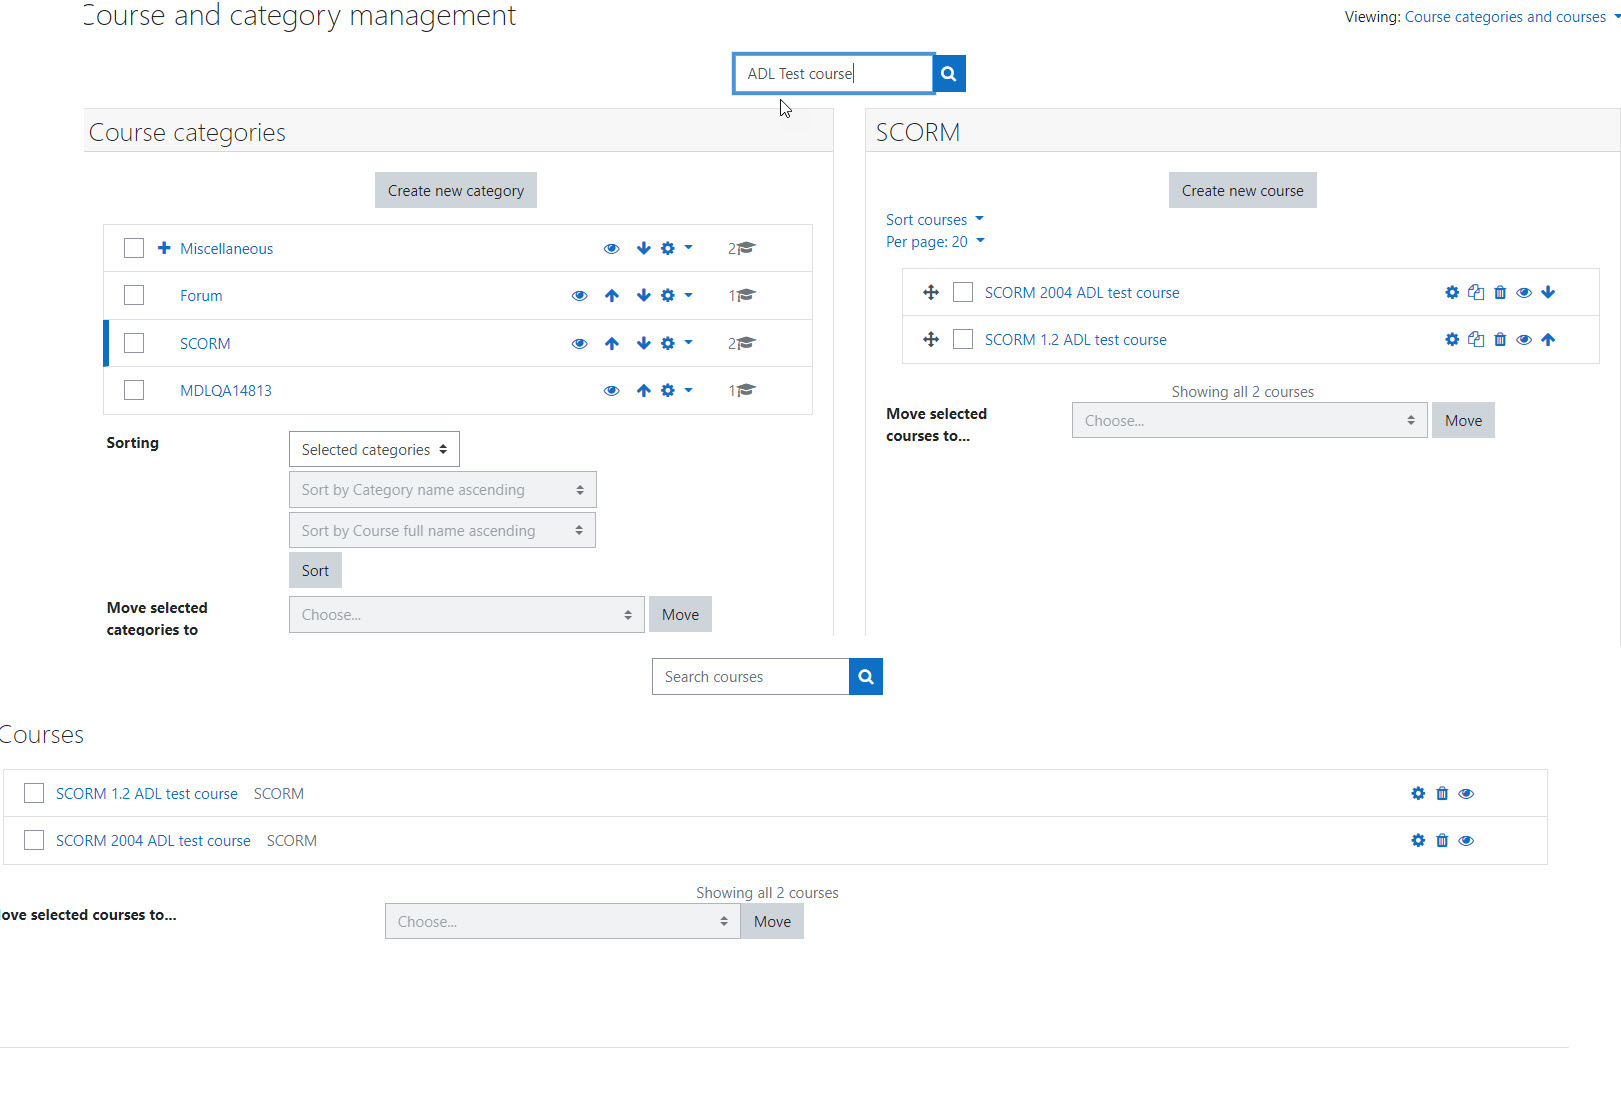Edit SCORM 1.2 course in Courses search results
The width and height of the screenshot is (1621, 1094).
pos(1418,793)
